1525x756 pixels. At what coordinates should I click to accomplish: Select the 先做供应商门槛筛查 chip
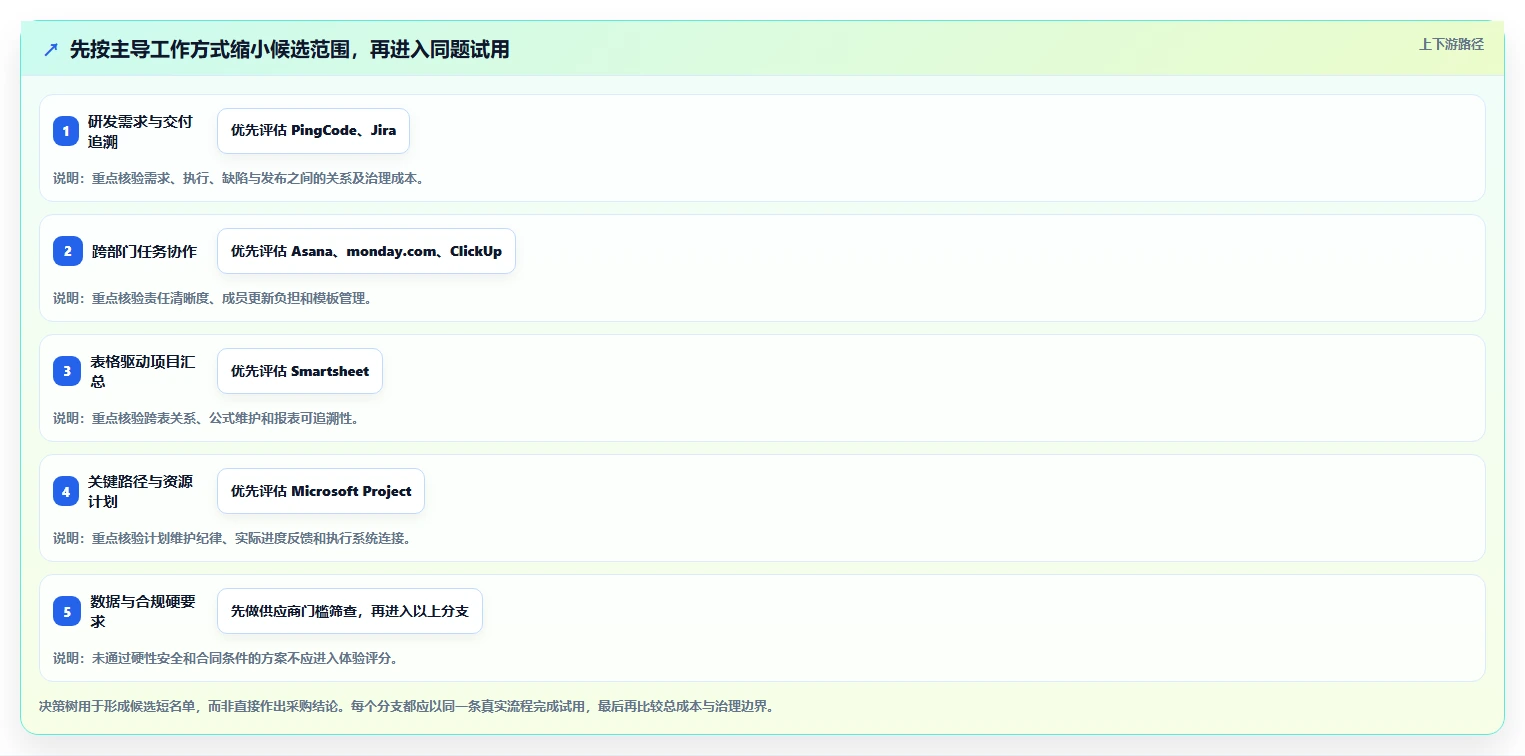[x=350, y=611]
